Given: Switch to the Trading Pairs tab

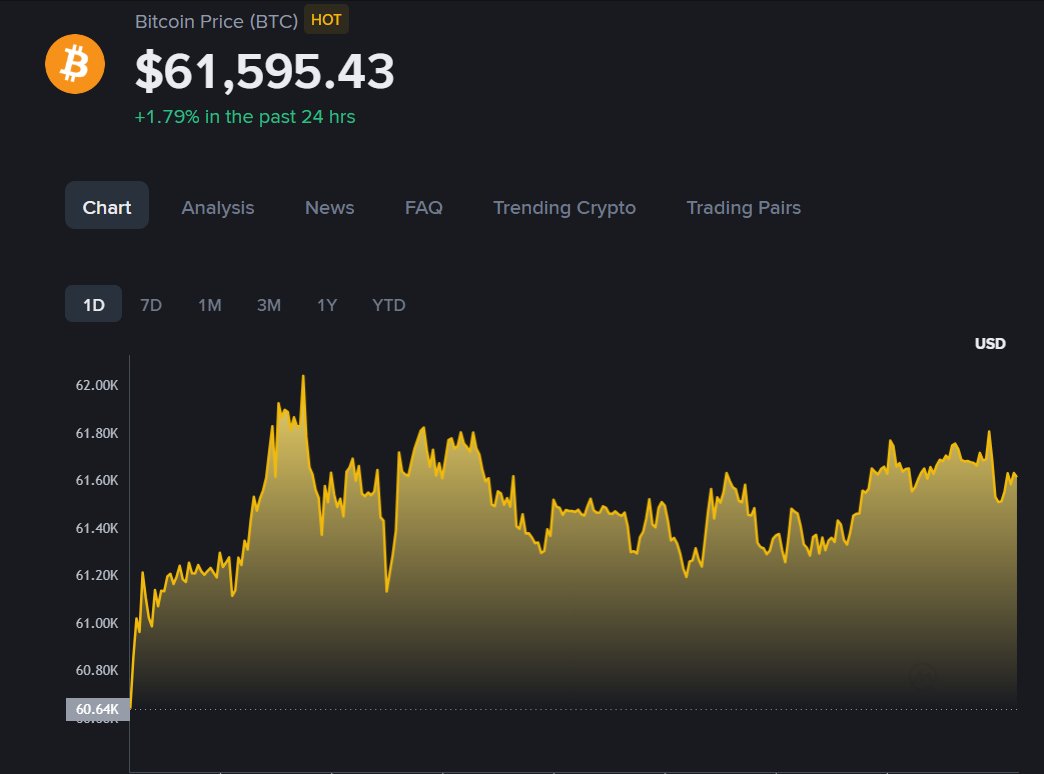Looking at the screenshot, I should point(744,207).
